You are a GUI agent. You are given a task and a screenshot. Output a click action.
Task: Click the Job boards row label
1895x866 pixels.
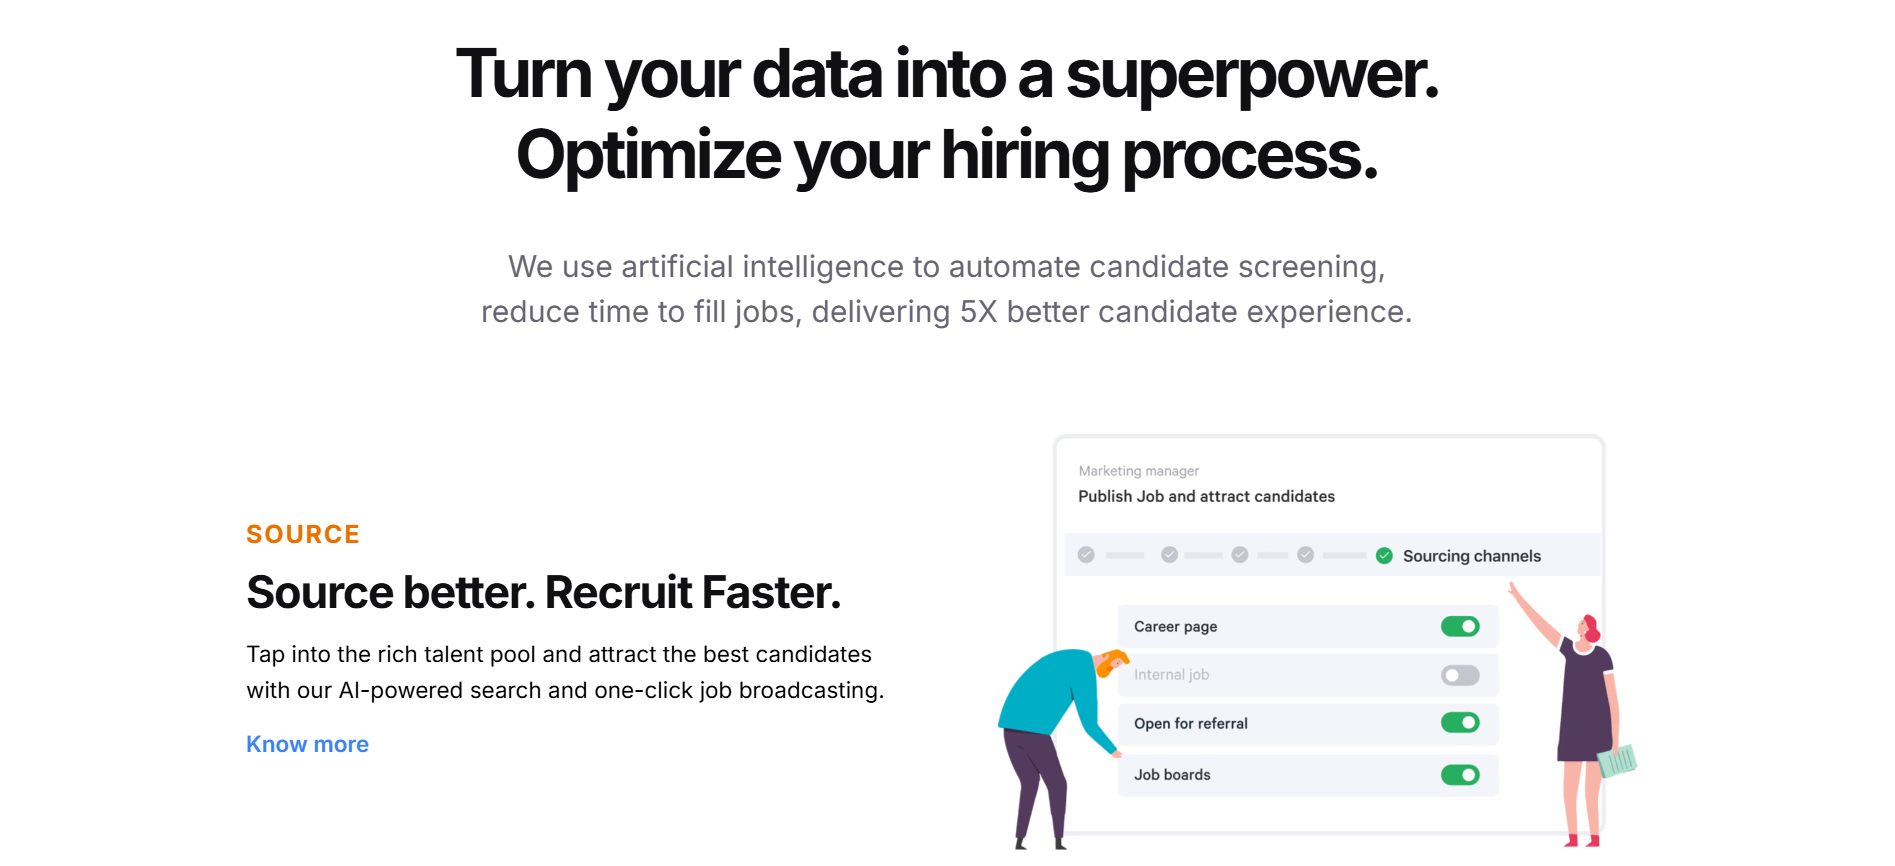coord(1172,775)
